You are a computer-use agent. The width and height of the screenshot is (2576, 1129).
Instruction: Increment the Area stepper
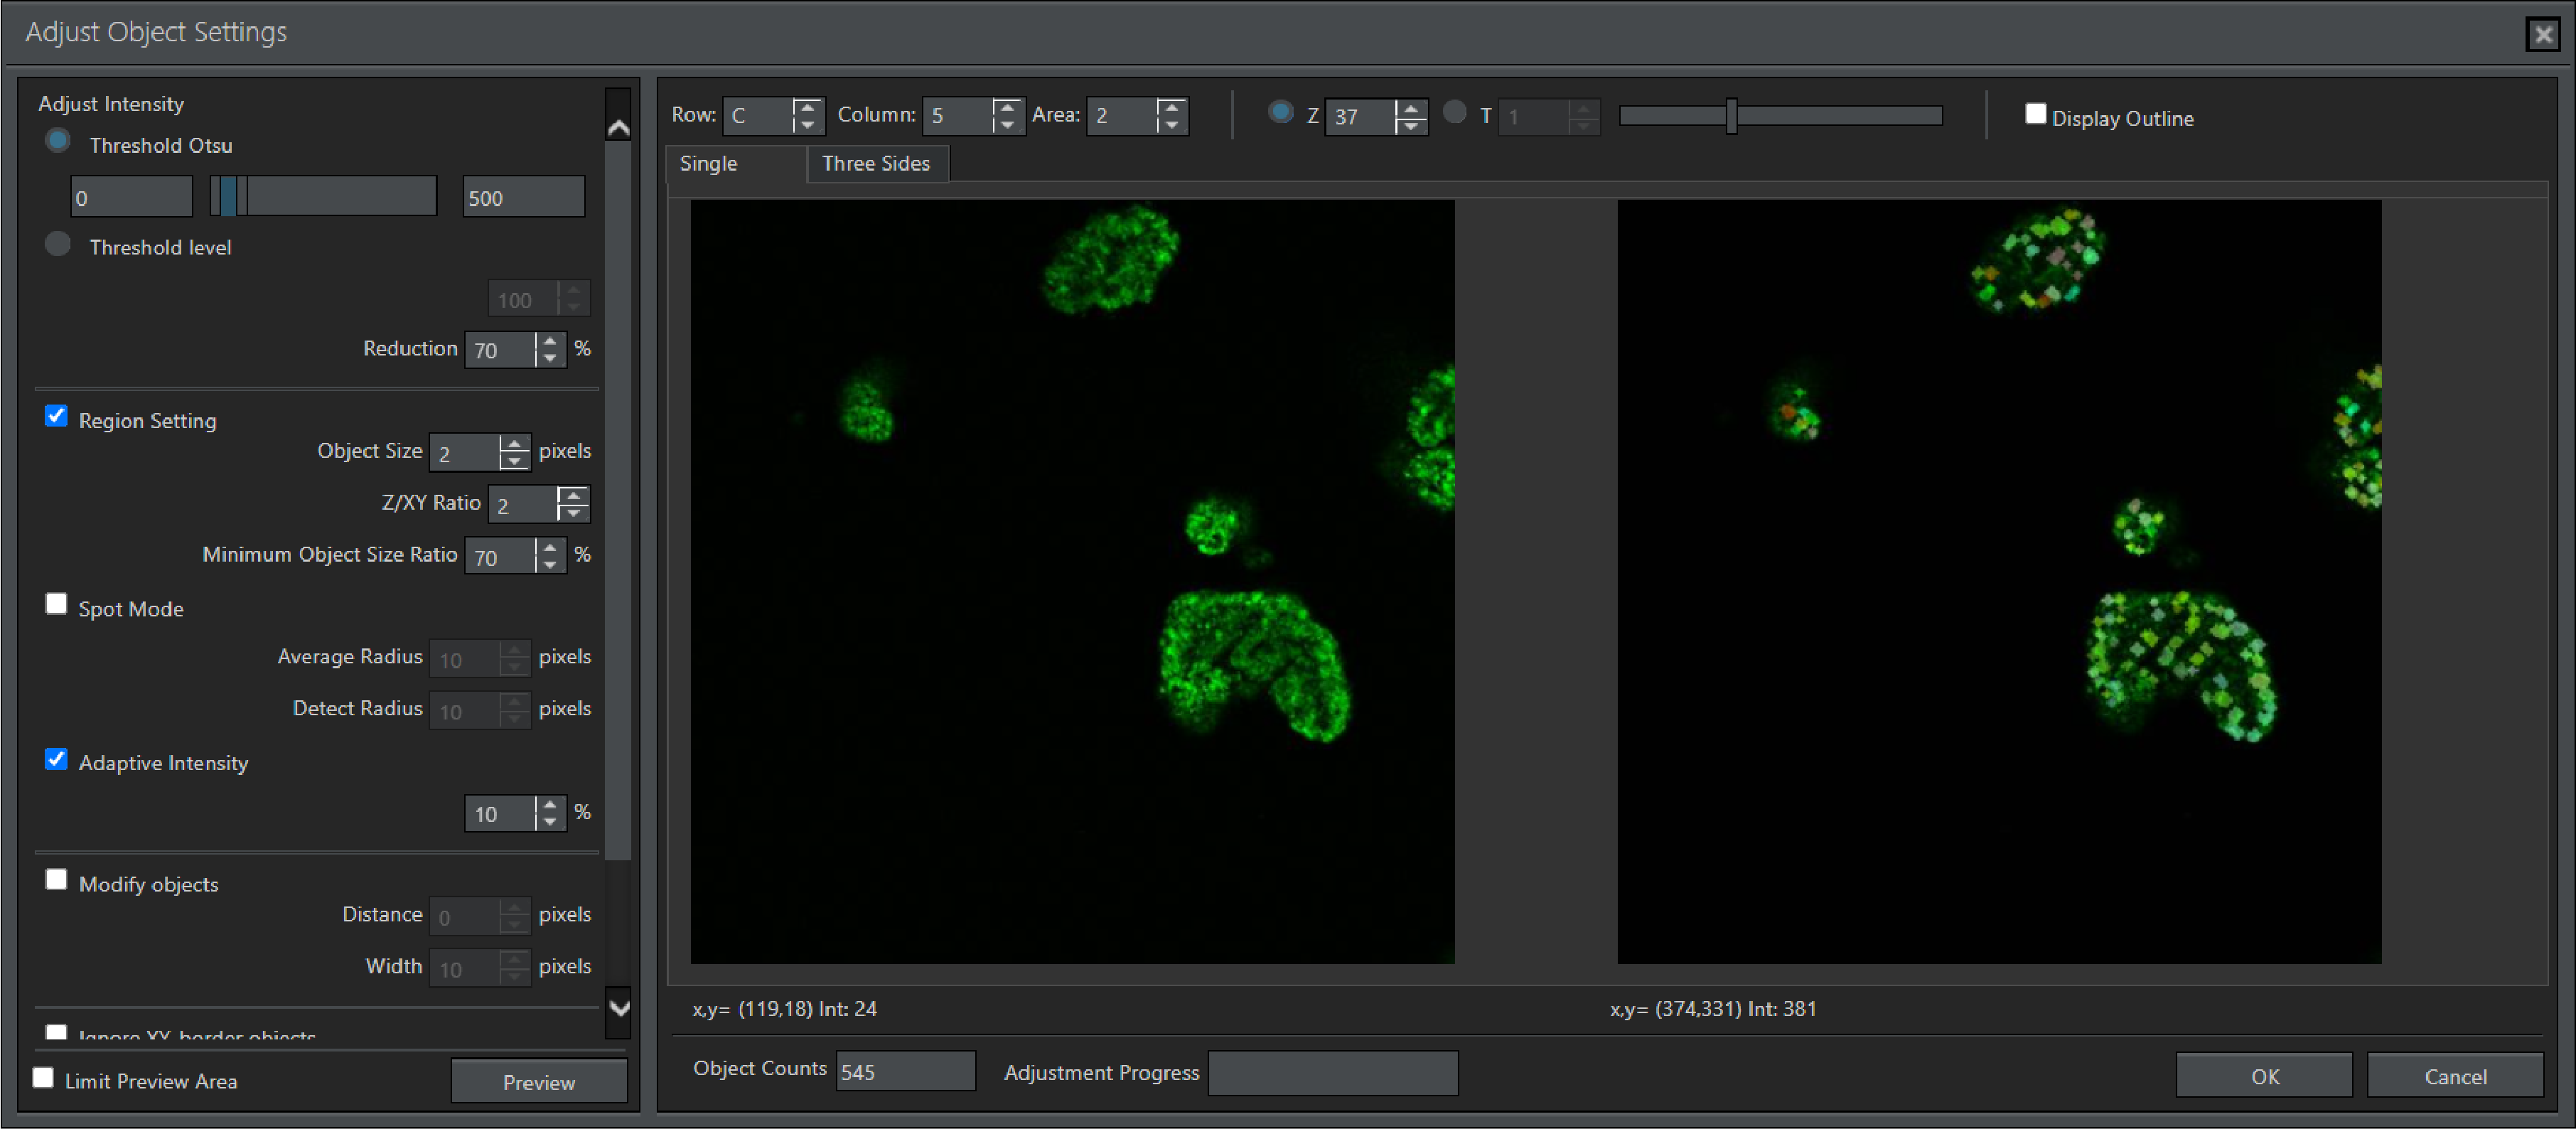[x=1171, y=107]
